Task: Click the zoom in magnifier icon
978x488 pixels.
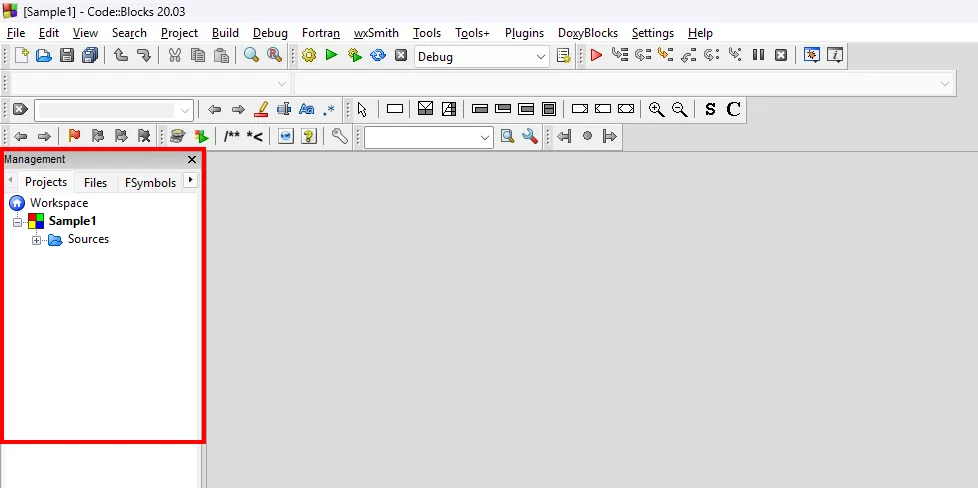Action: point(656,109)
